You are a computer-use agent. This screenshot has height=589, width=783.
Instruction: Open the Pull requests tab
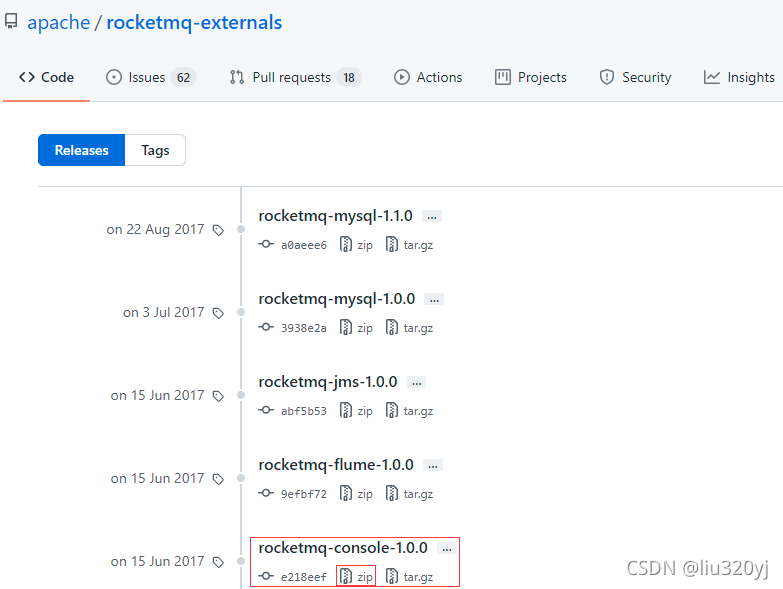(x=295, y=77)
